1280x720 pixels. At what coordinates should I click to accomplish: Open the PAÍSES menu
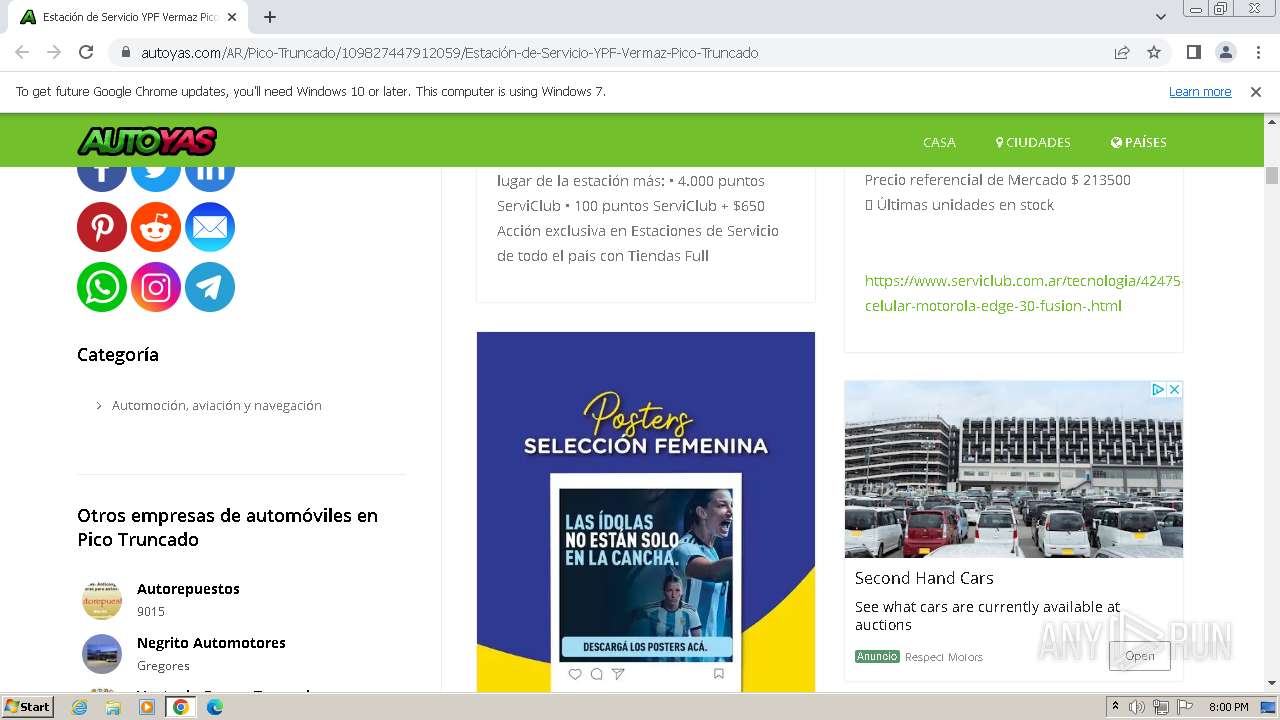1138,142
